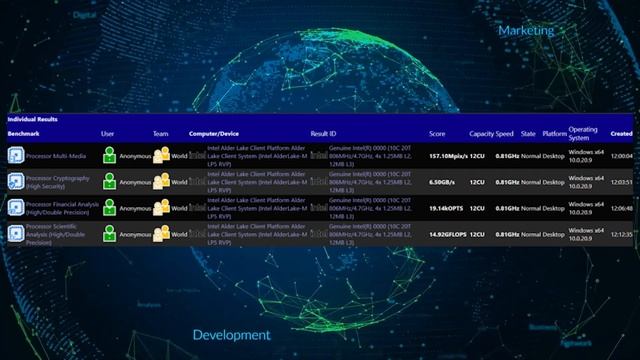
Task: Click the Intel logo beside Scientific Analysis row result ID
Action: tap(319, 234)
